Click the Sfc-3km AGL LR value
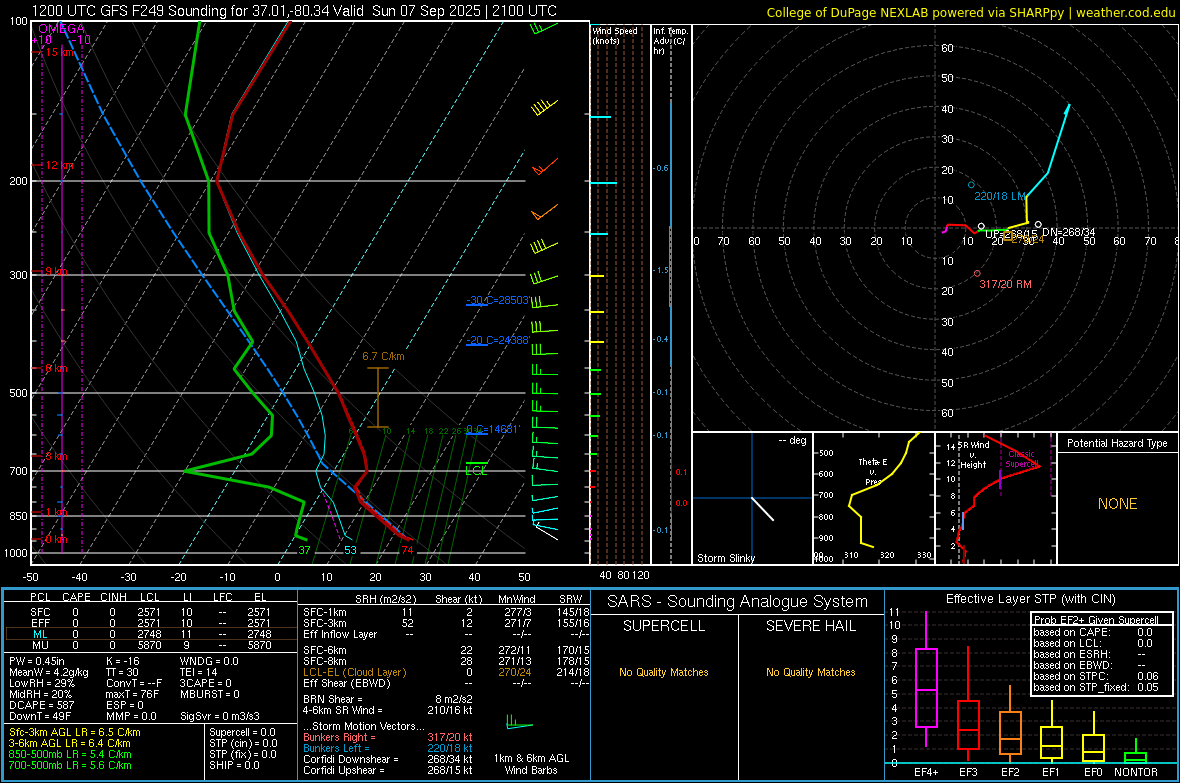Screen dimensions: 1180x783 tap(75, 732)
